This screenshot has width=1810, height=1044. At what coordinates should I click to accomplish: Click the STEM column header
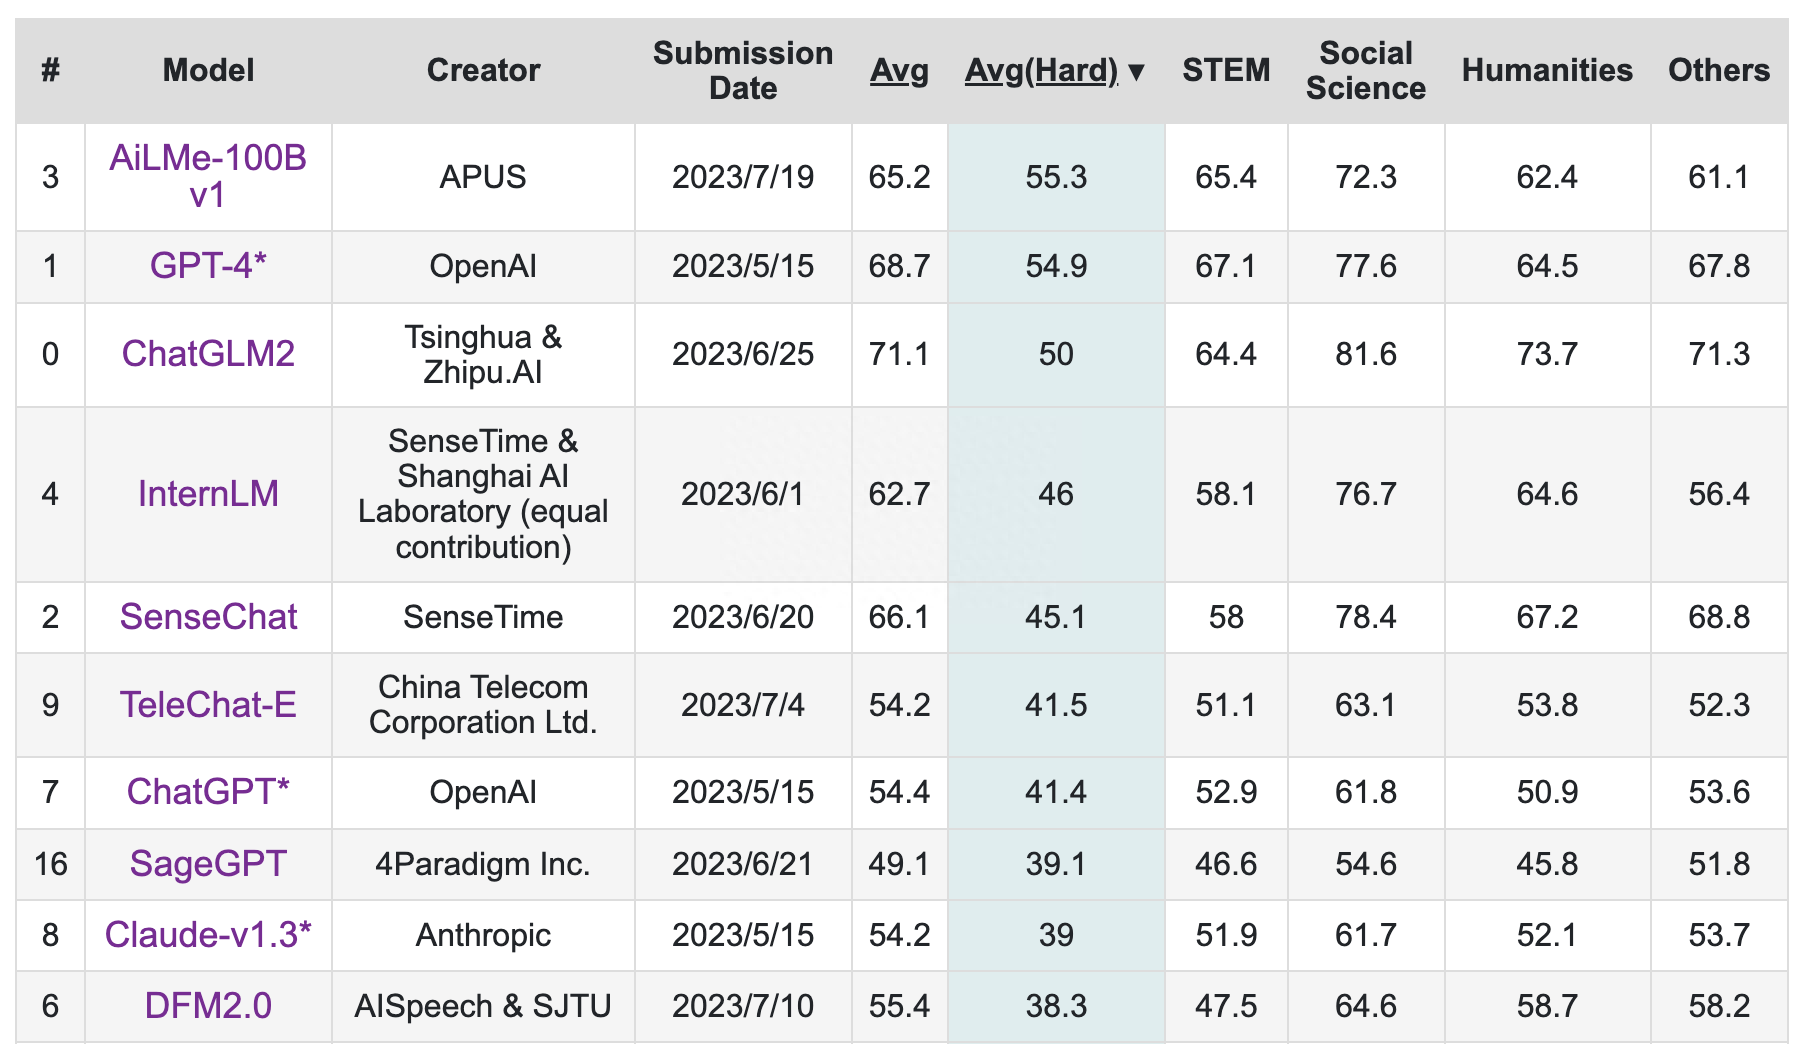pyautogui.click(x=1226, y=70)
